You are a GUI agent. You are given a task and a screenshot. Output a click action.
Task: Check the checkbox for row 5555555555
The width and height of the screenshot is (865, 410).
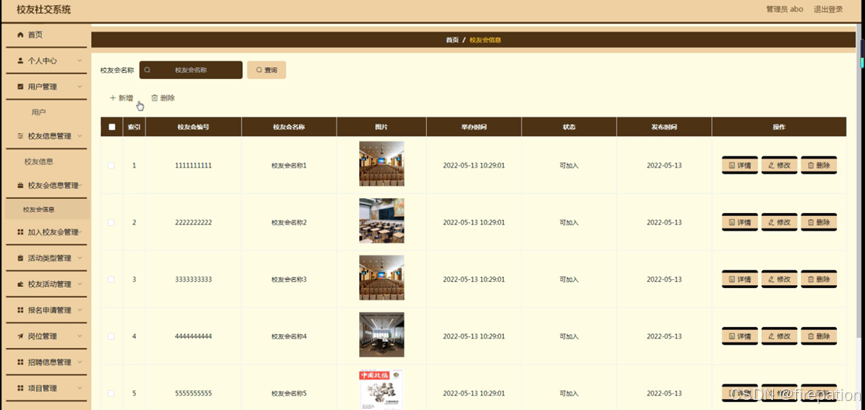pyautogui.click(x=111, y=393)
